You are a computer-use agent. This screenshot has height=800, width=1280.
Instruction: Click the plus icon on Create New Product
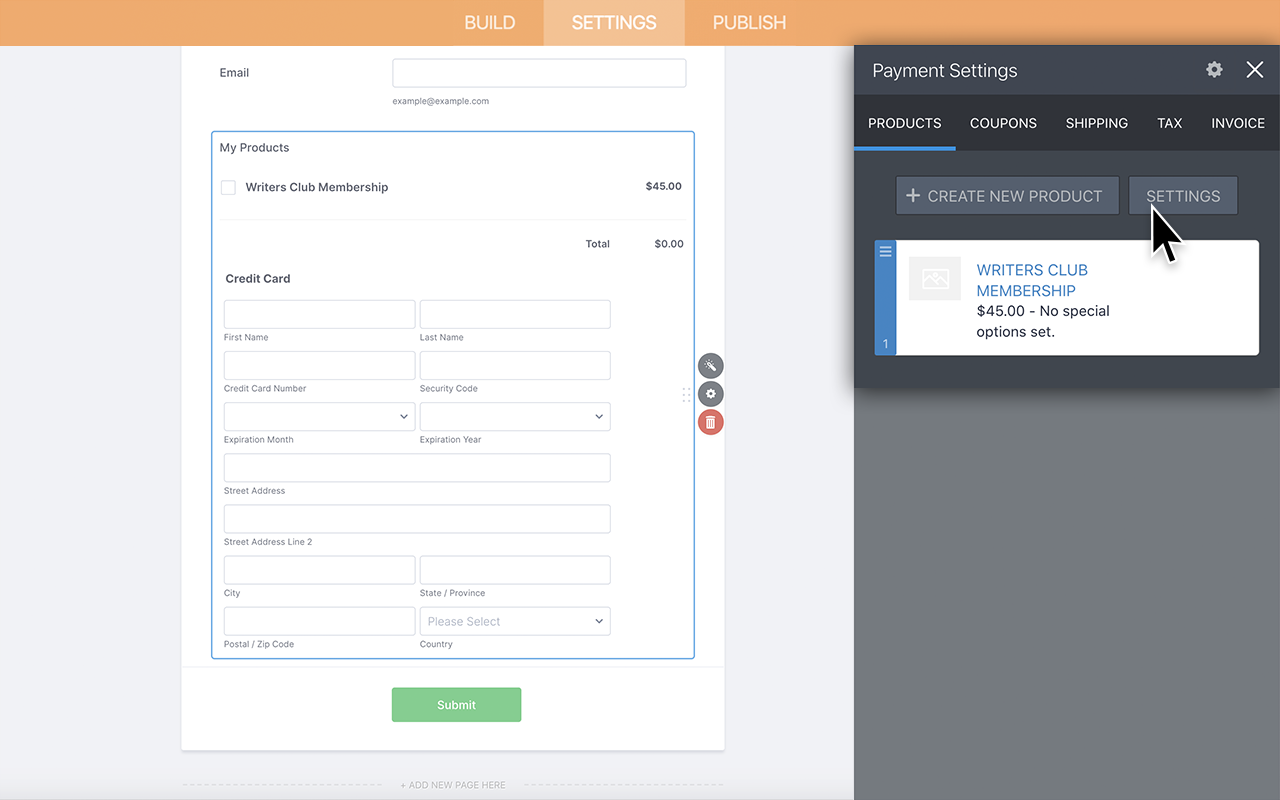913,195
